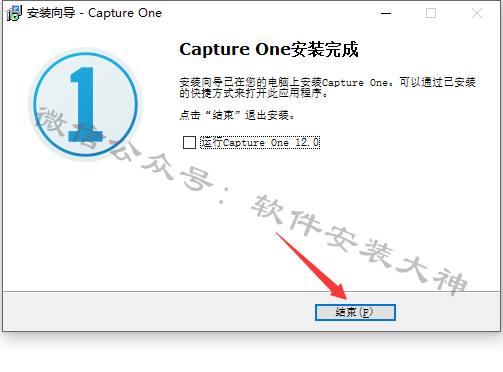Click the paragraph starting 安装向导已在您的电脑上安装
The width and height of the screenshot is (503, 372).
[327, 87]
